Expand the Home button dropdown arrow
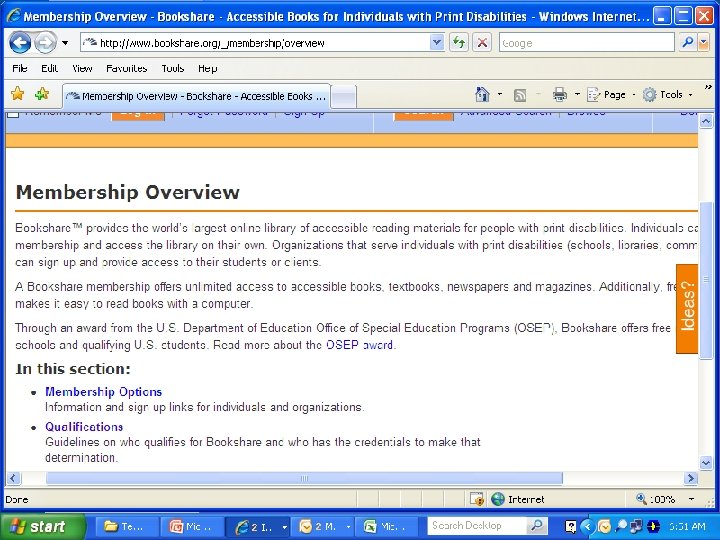Image resolution: width=720 pixels, height=540 pixels. 500,95
